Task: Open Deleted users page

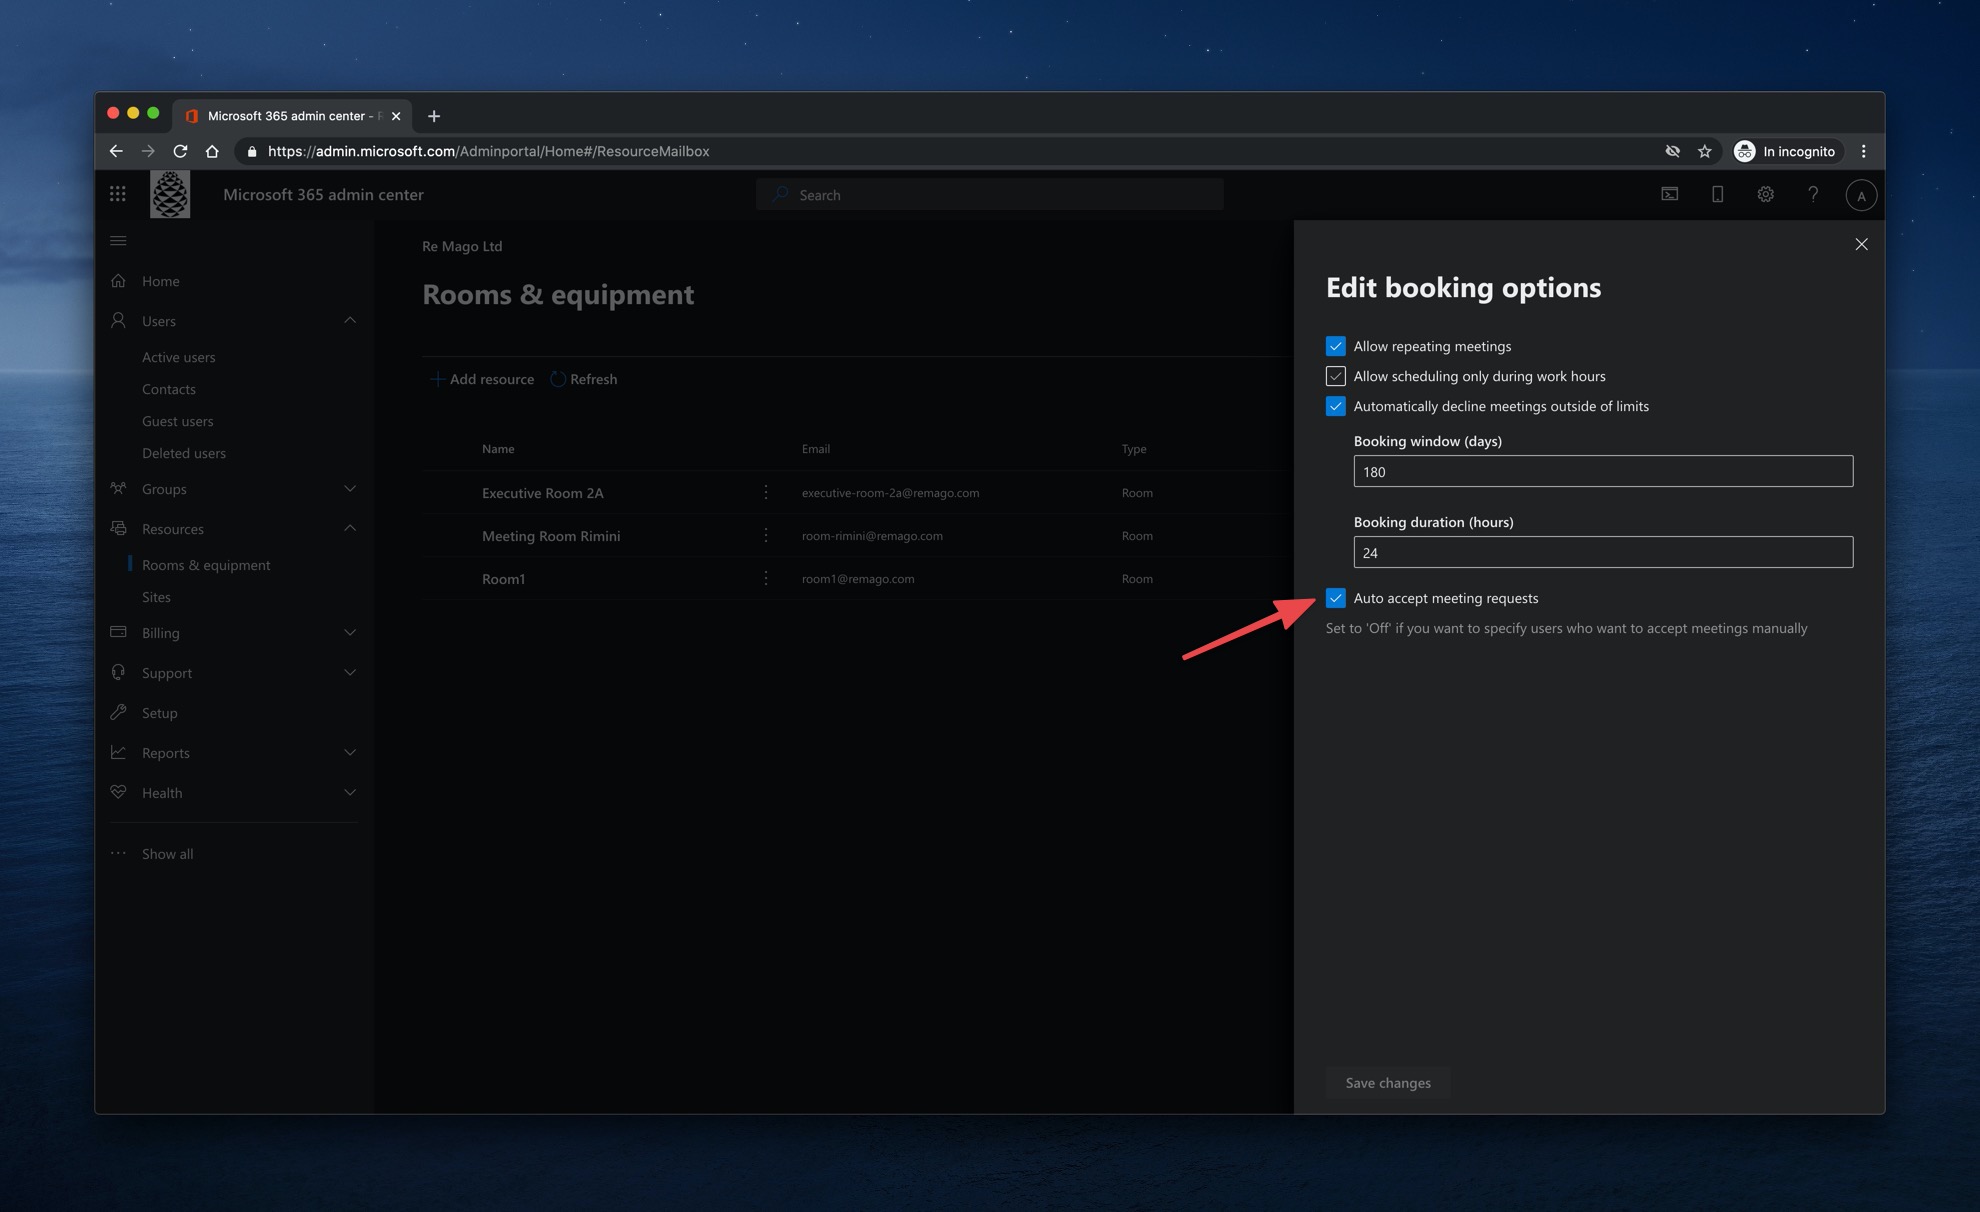Action: (x=184, y=453)
